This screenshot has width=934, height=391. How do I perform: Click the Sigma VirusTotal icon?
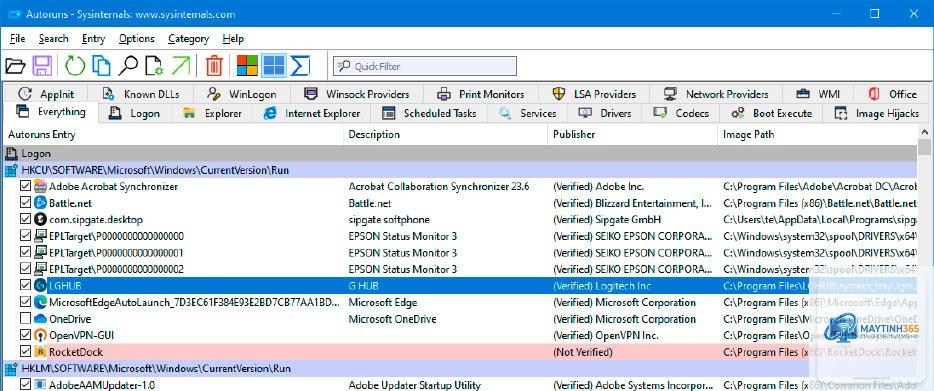[300, 66]
